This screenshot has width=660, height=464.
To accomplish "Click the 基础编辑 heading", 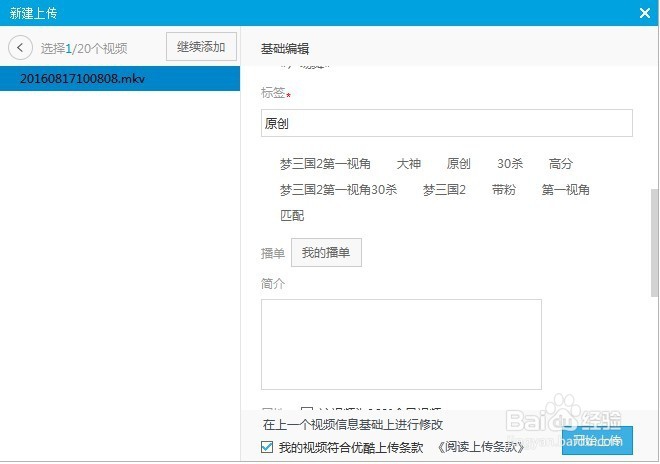I will [x=285, y=49].
